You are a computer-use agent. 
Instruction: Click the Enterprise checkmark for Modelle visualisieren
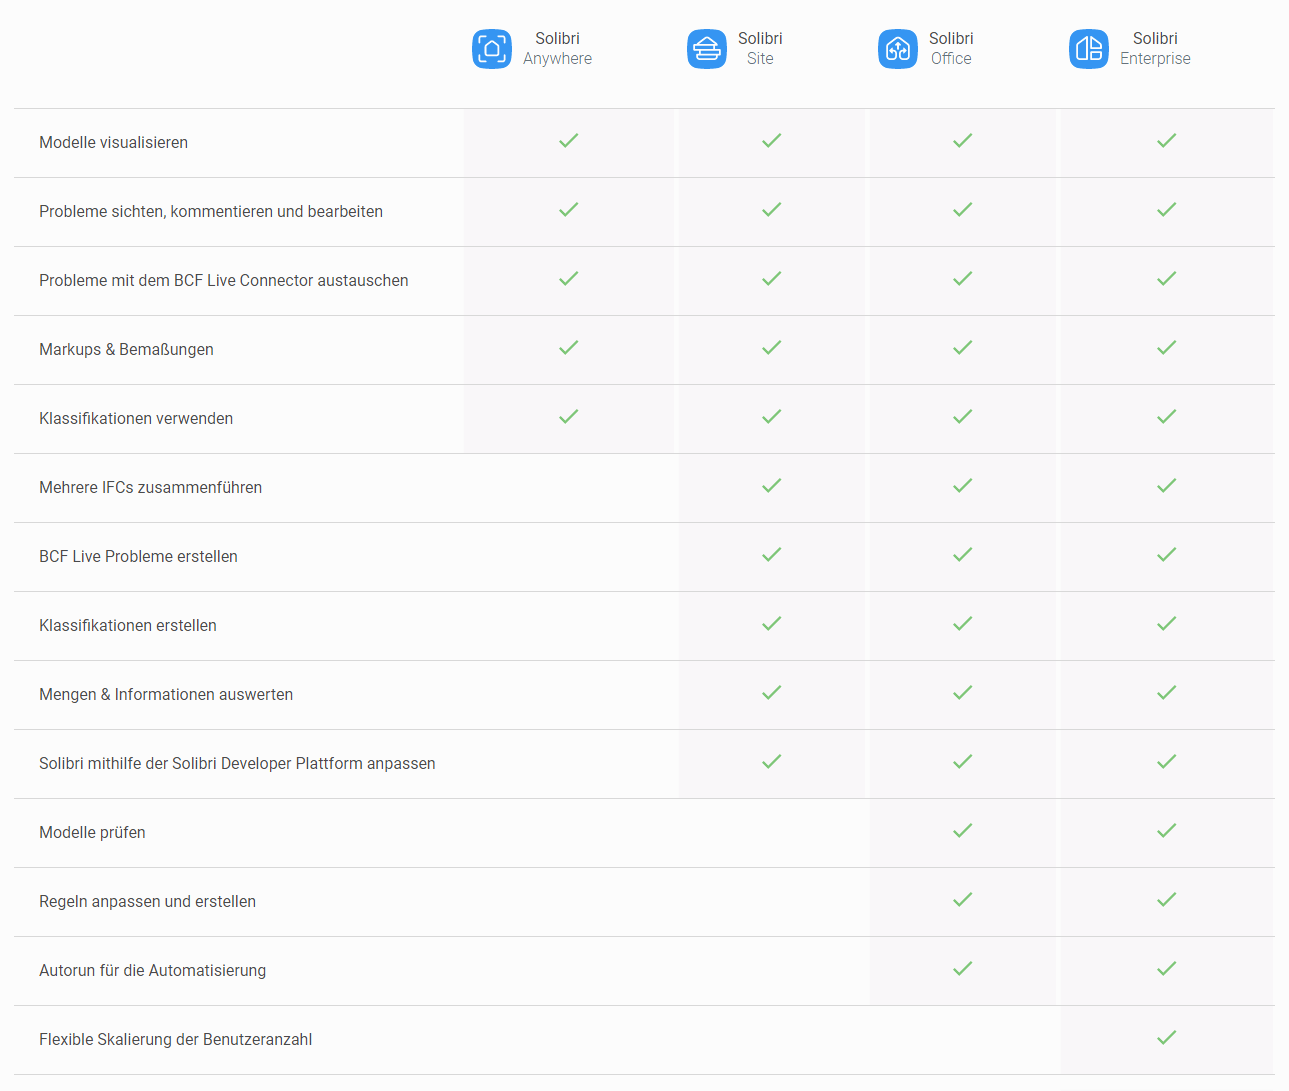click(x=1167, y=141)
